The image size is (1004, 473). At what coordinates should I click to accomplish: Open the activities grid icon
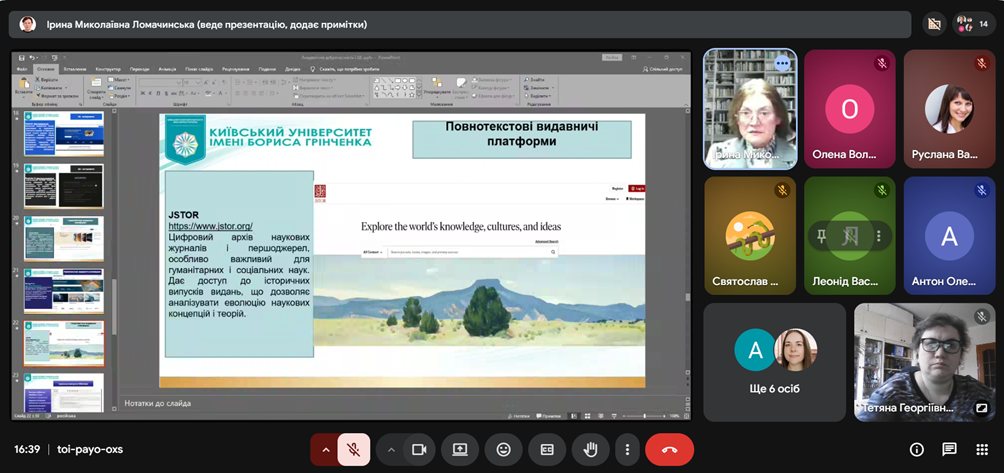[x=981, y=450]
